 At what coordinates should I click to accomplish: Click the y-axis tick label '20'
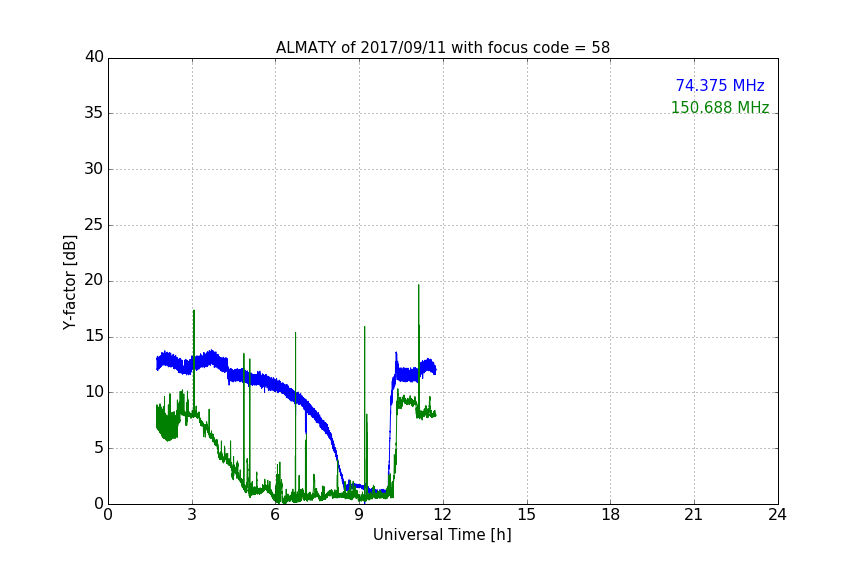click(94, 281)
